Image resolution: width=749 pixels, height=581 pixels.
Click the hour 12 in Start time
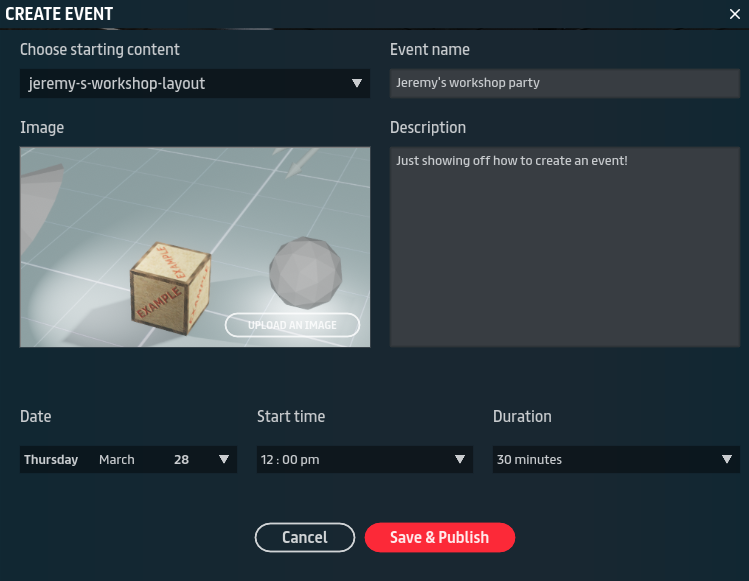(267, 460)
